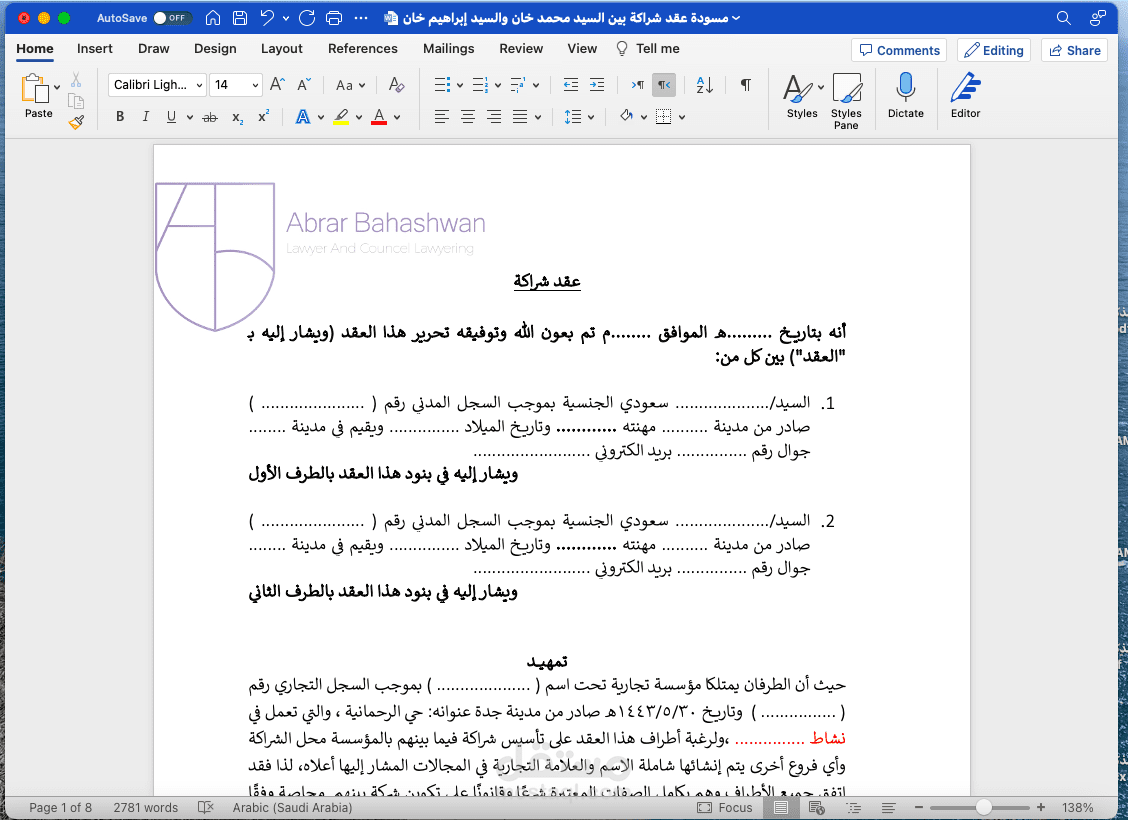The image size is (1128, 820).
Task: Open borders dropdown arrow
Action: click(x=682, y=117)
